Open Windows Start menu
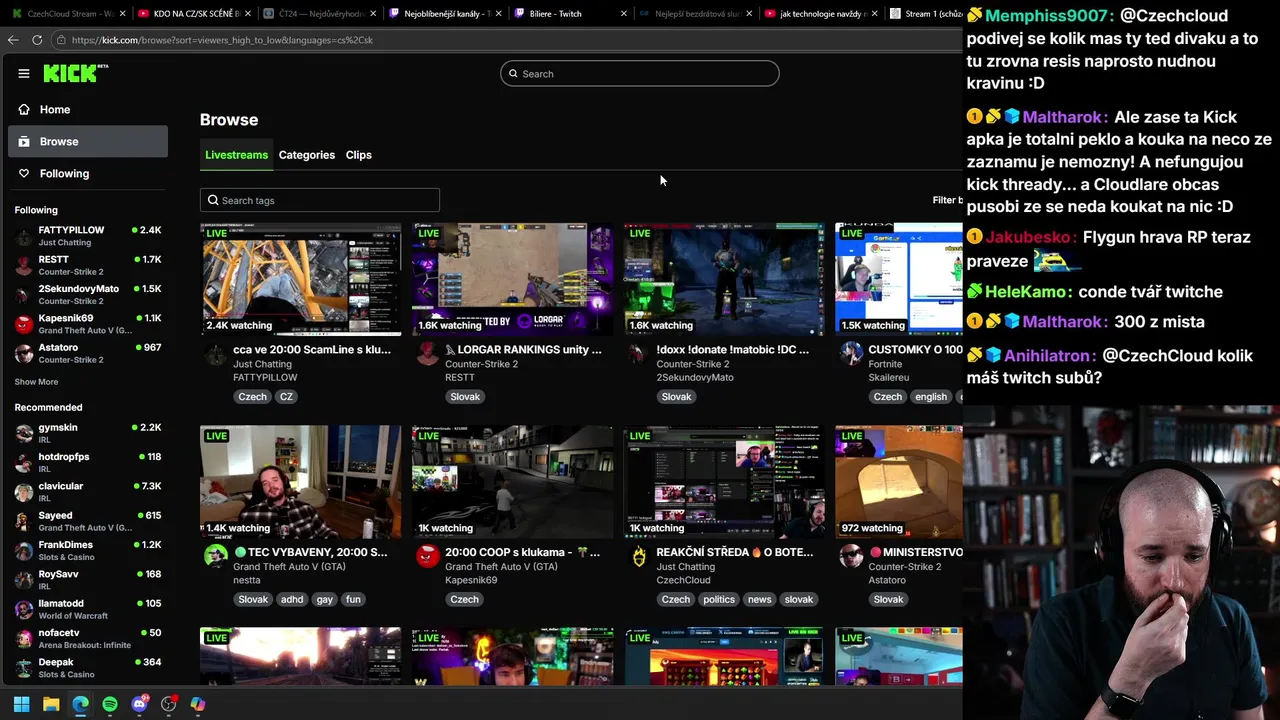The width and height of the screenshot is (1280, 720). 21,704
